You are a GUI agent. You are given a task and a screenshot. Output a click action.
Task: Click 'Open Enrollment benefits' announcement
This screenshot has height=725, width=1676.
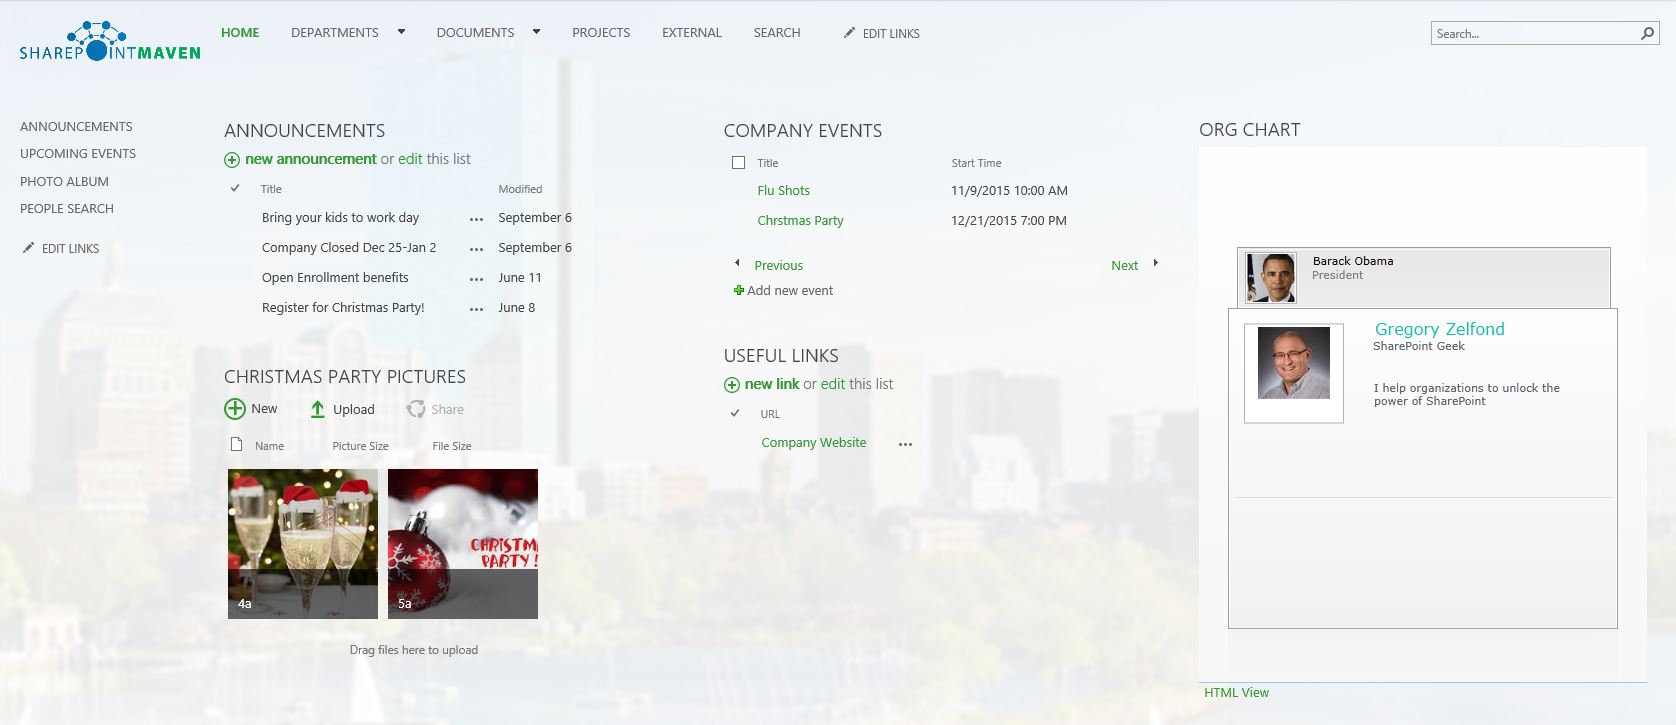click(335, 278)
